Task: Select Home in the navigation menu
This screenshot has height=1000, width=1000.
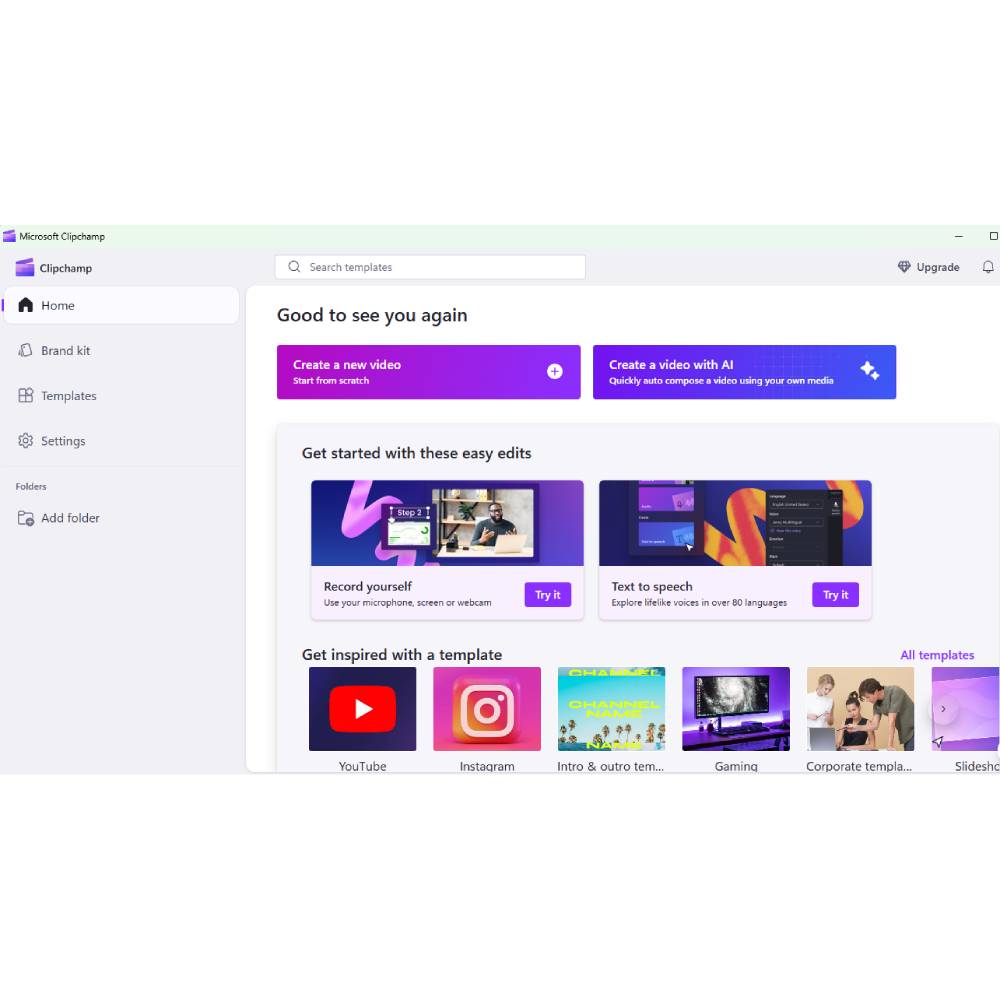Action: pyautogui.click(x=57, y=305)
